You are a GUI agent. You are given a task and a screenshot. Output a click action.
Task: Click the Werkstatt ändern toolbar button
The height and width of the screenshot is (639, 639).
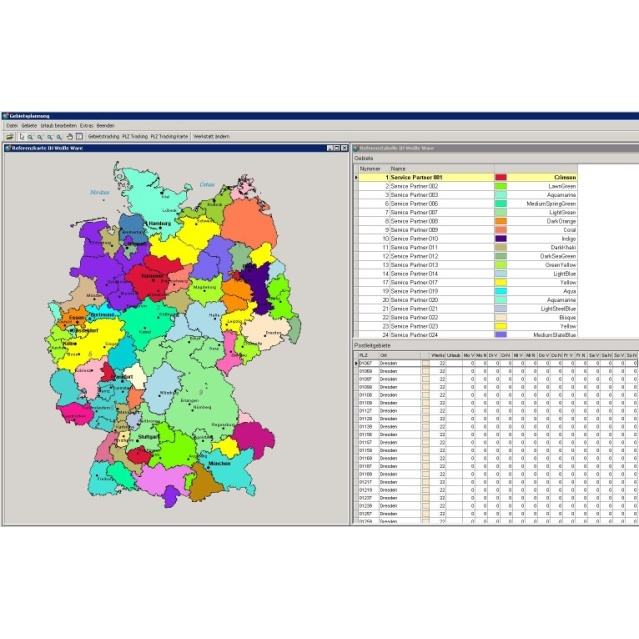[x=211, y=137]
